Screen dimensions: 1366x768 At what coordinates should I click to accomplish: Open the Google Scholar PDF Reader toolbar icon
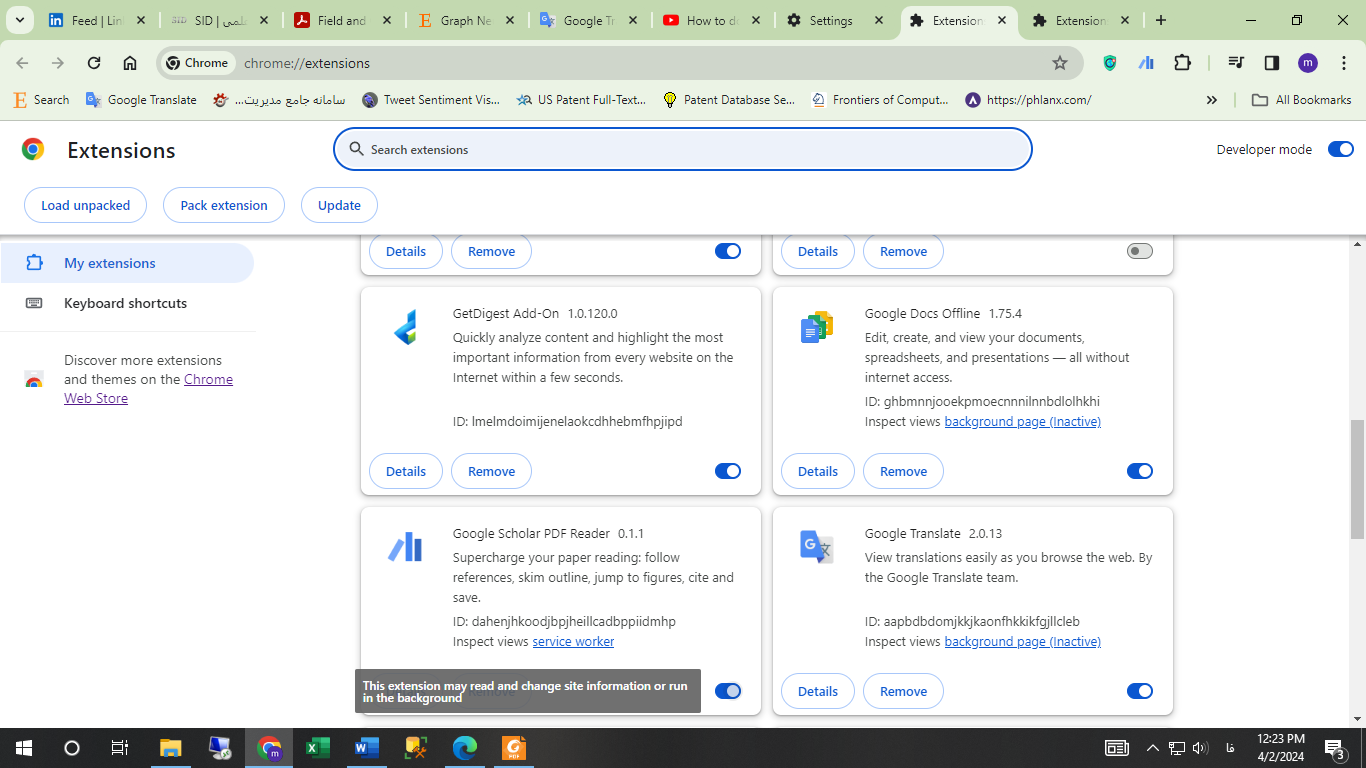1146,63
